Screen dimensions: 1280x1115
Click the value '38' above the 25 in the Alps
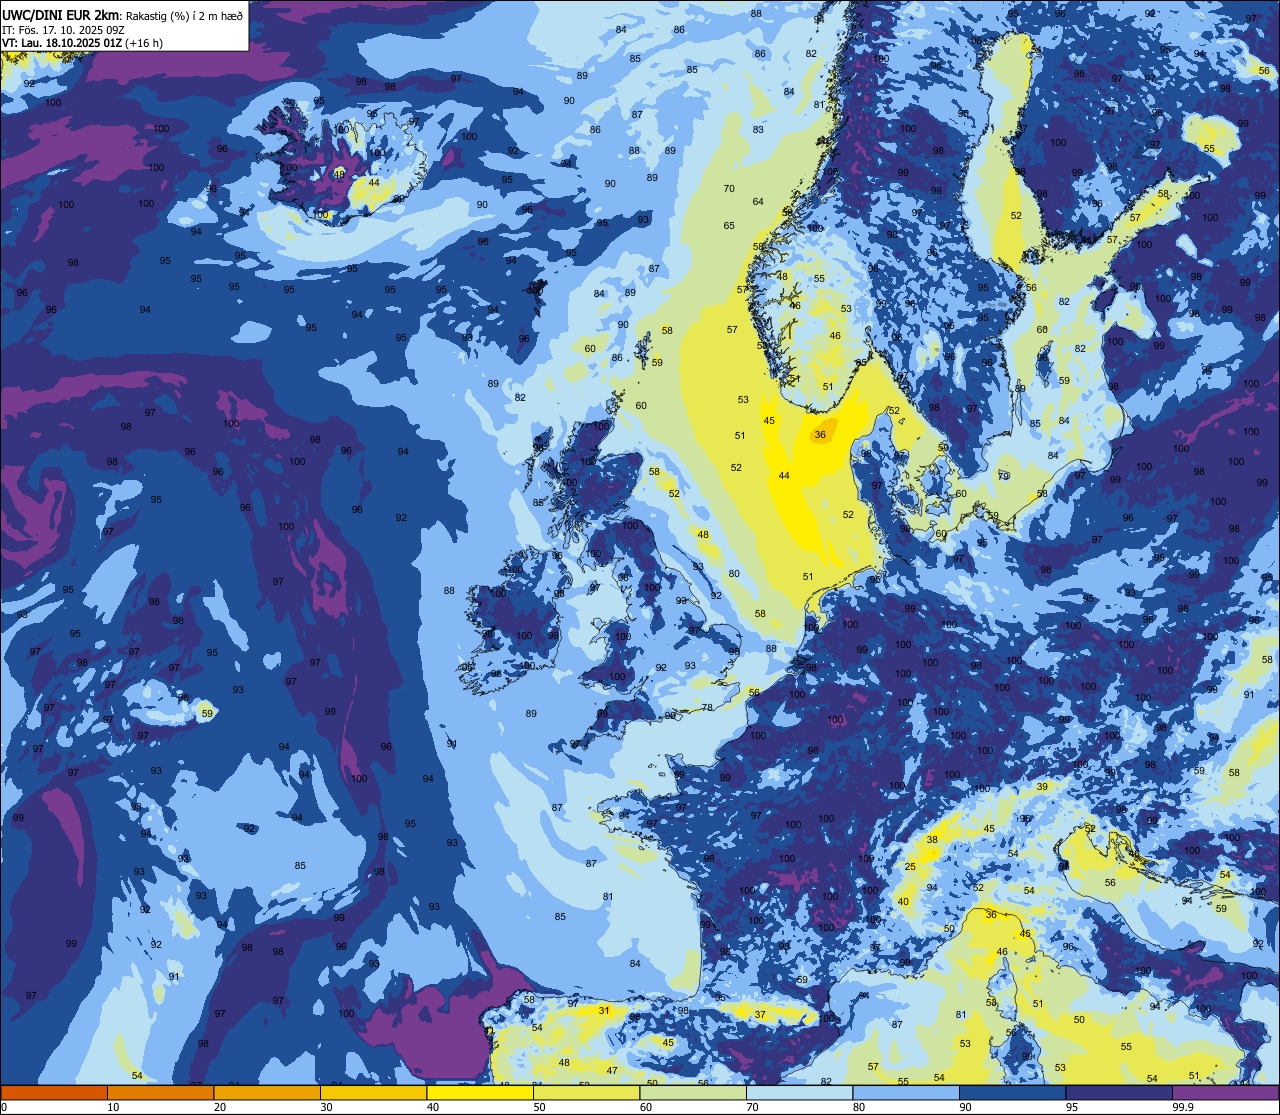tap(932, 840)
